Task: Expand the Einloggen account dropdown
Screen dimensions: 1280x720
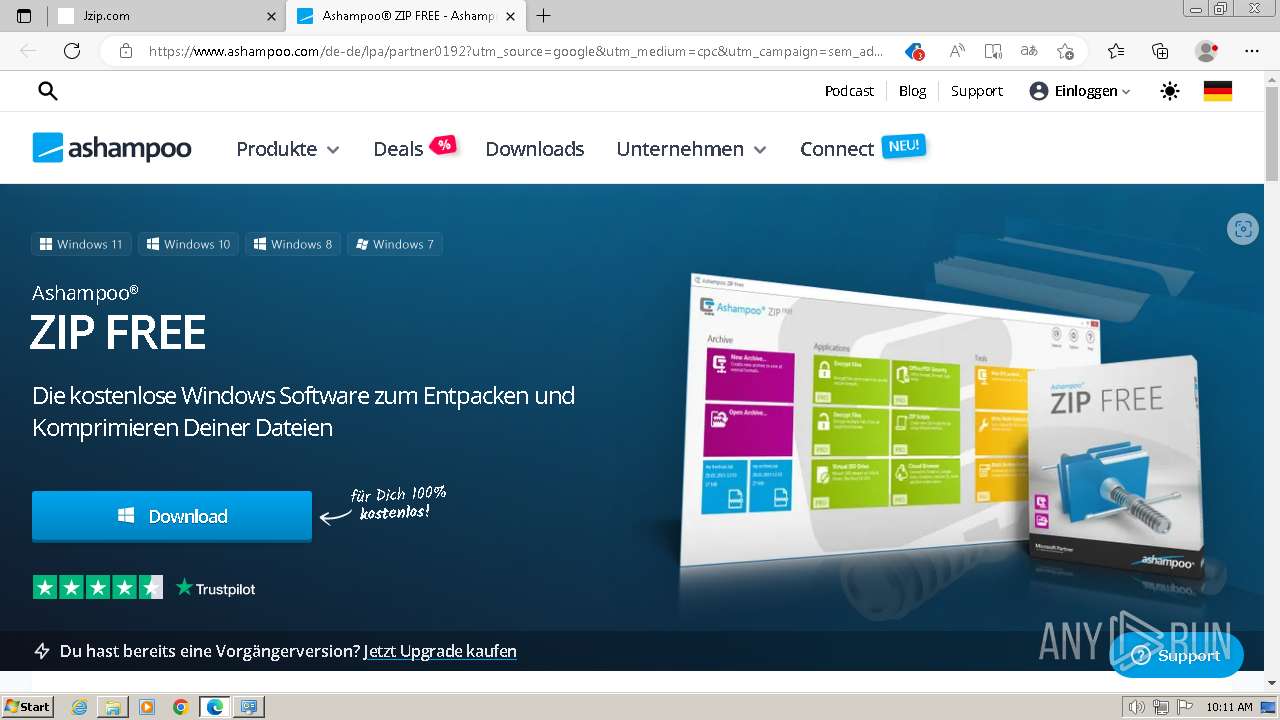Action: pyautogui.click(x=1080, y=91)
